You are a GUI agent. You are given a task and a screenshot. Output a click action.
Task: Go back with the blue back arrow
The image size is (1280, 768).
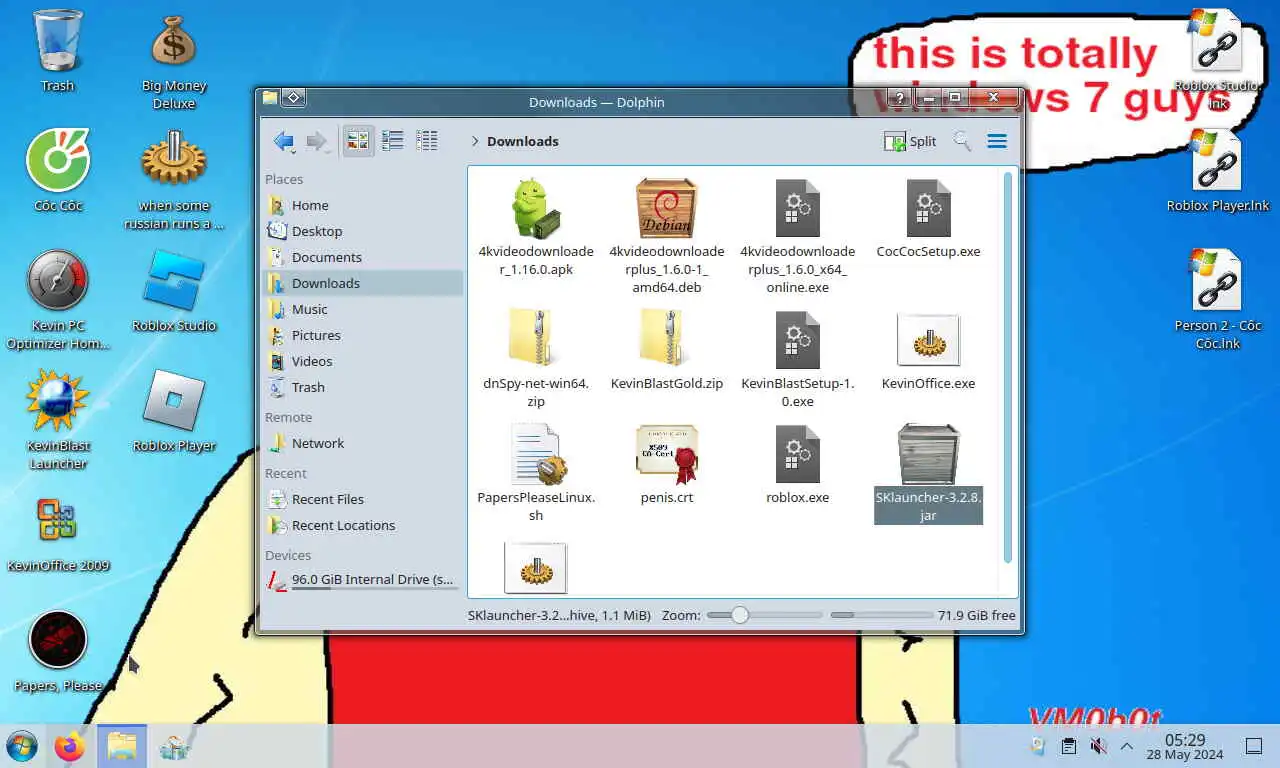(283, 141)
